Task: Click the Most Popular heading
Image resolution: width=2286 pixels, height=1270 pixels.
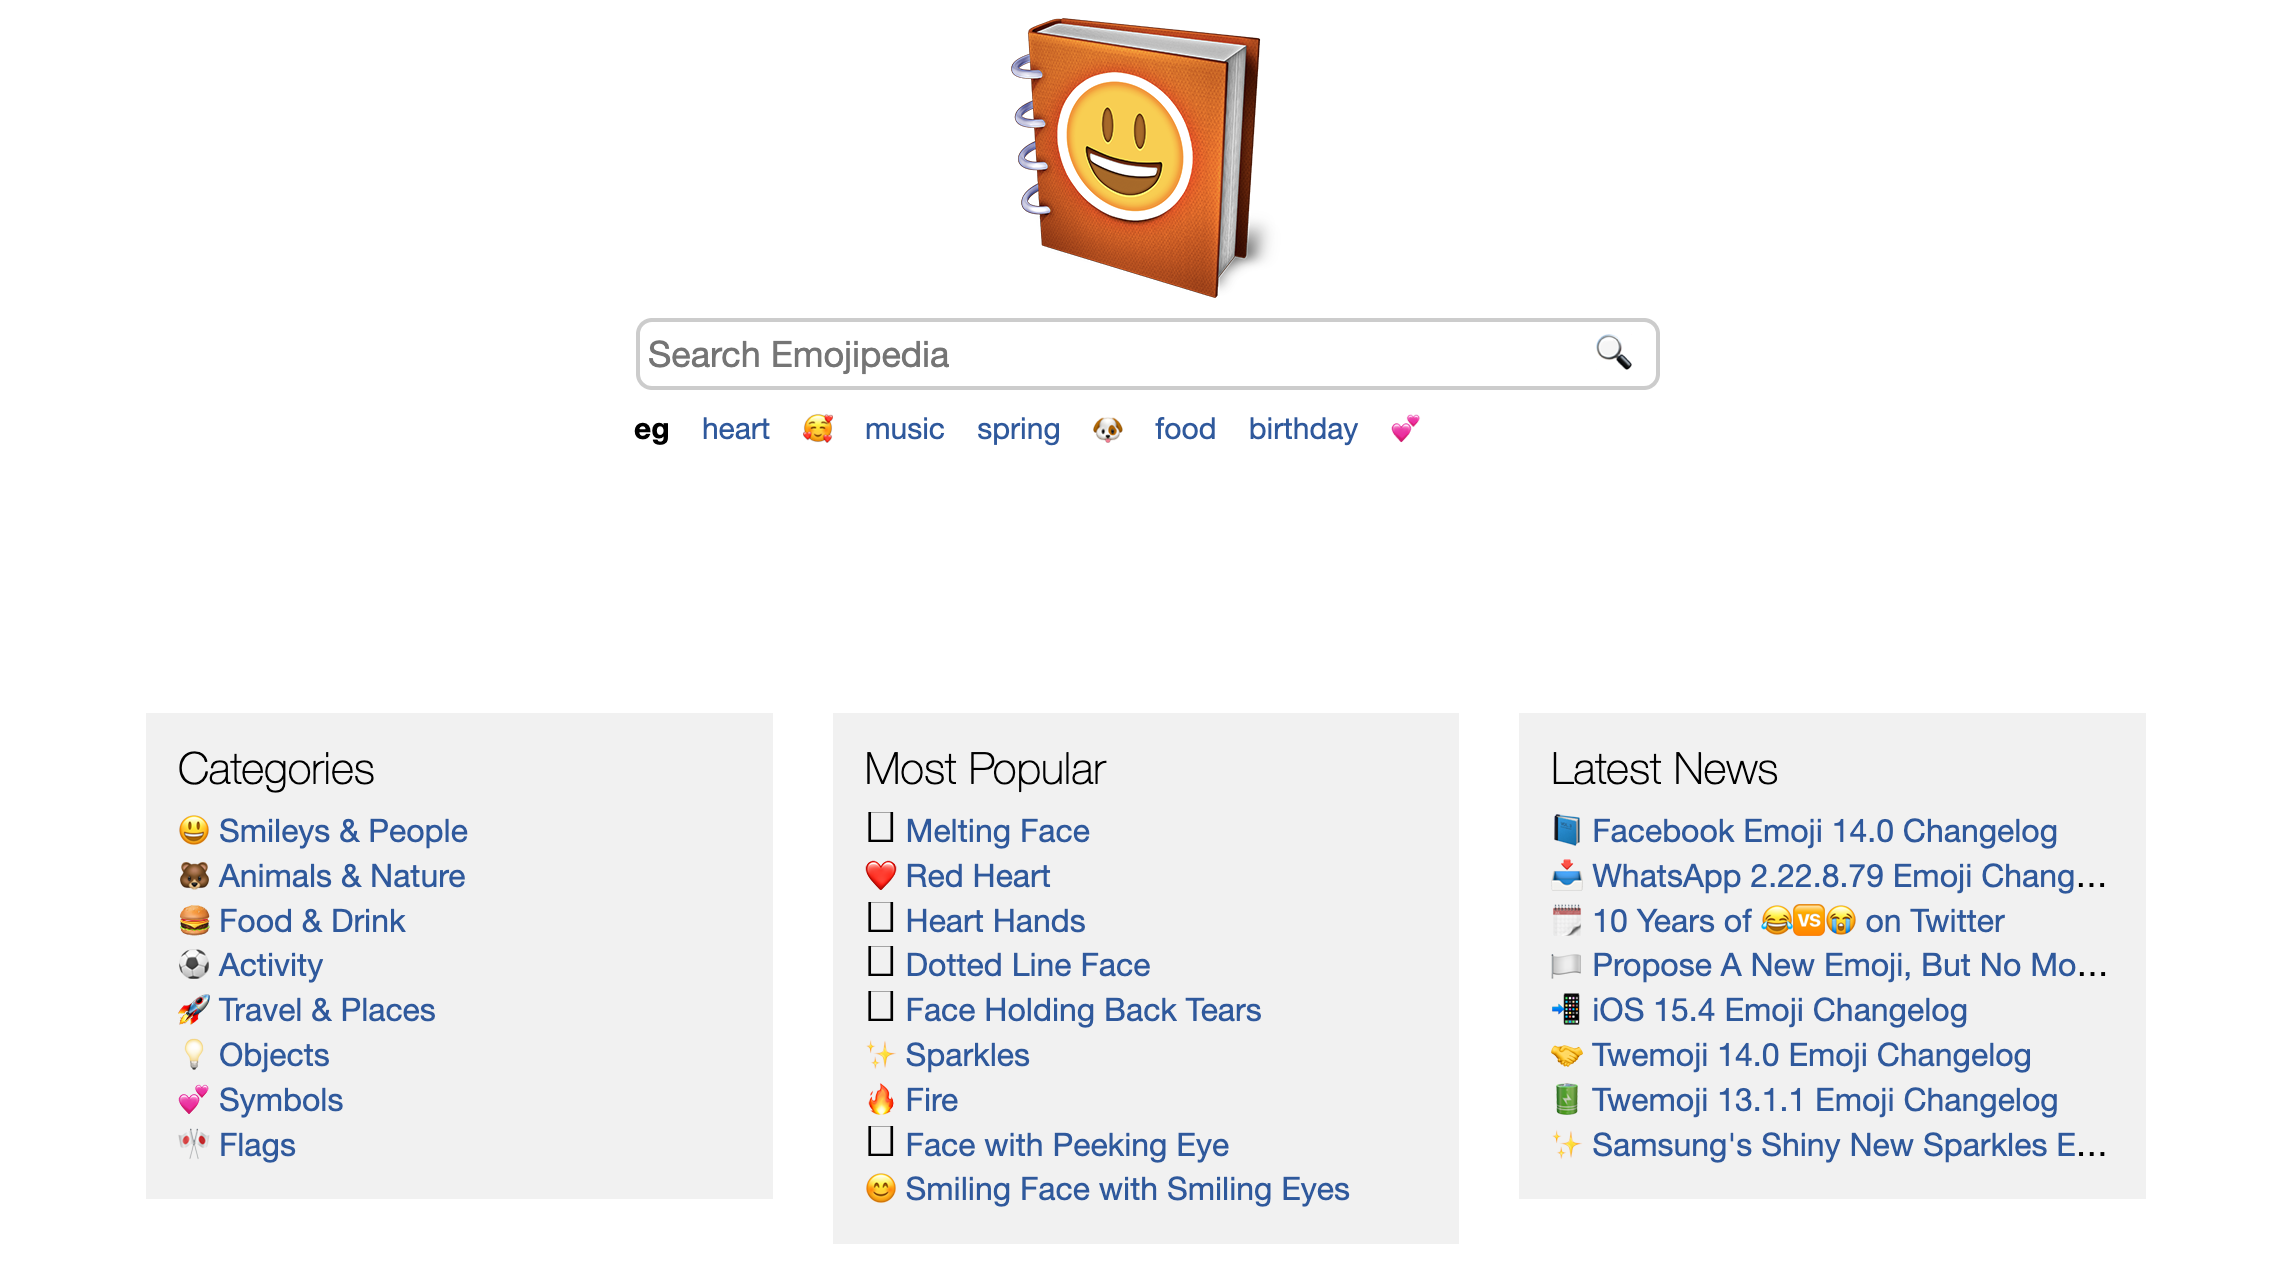Action: coord(985,769)
